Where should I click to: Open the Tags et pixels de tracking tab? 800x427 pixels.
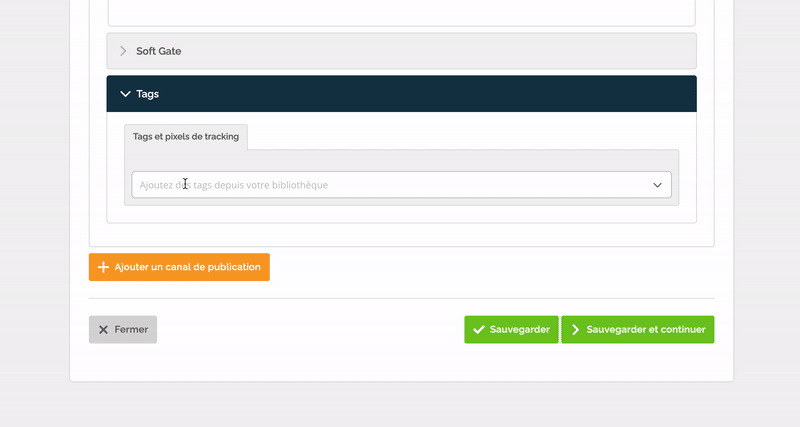186,137
